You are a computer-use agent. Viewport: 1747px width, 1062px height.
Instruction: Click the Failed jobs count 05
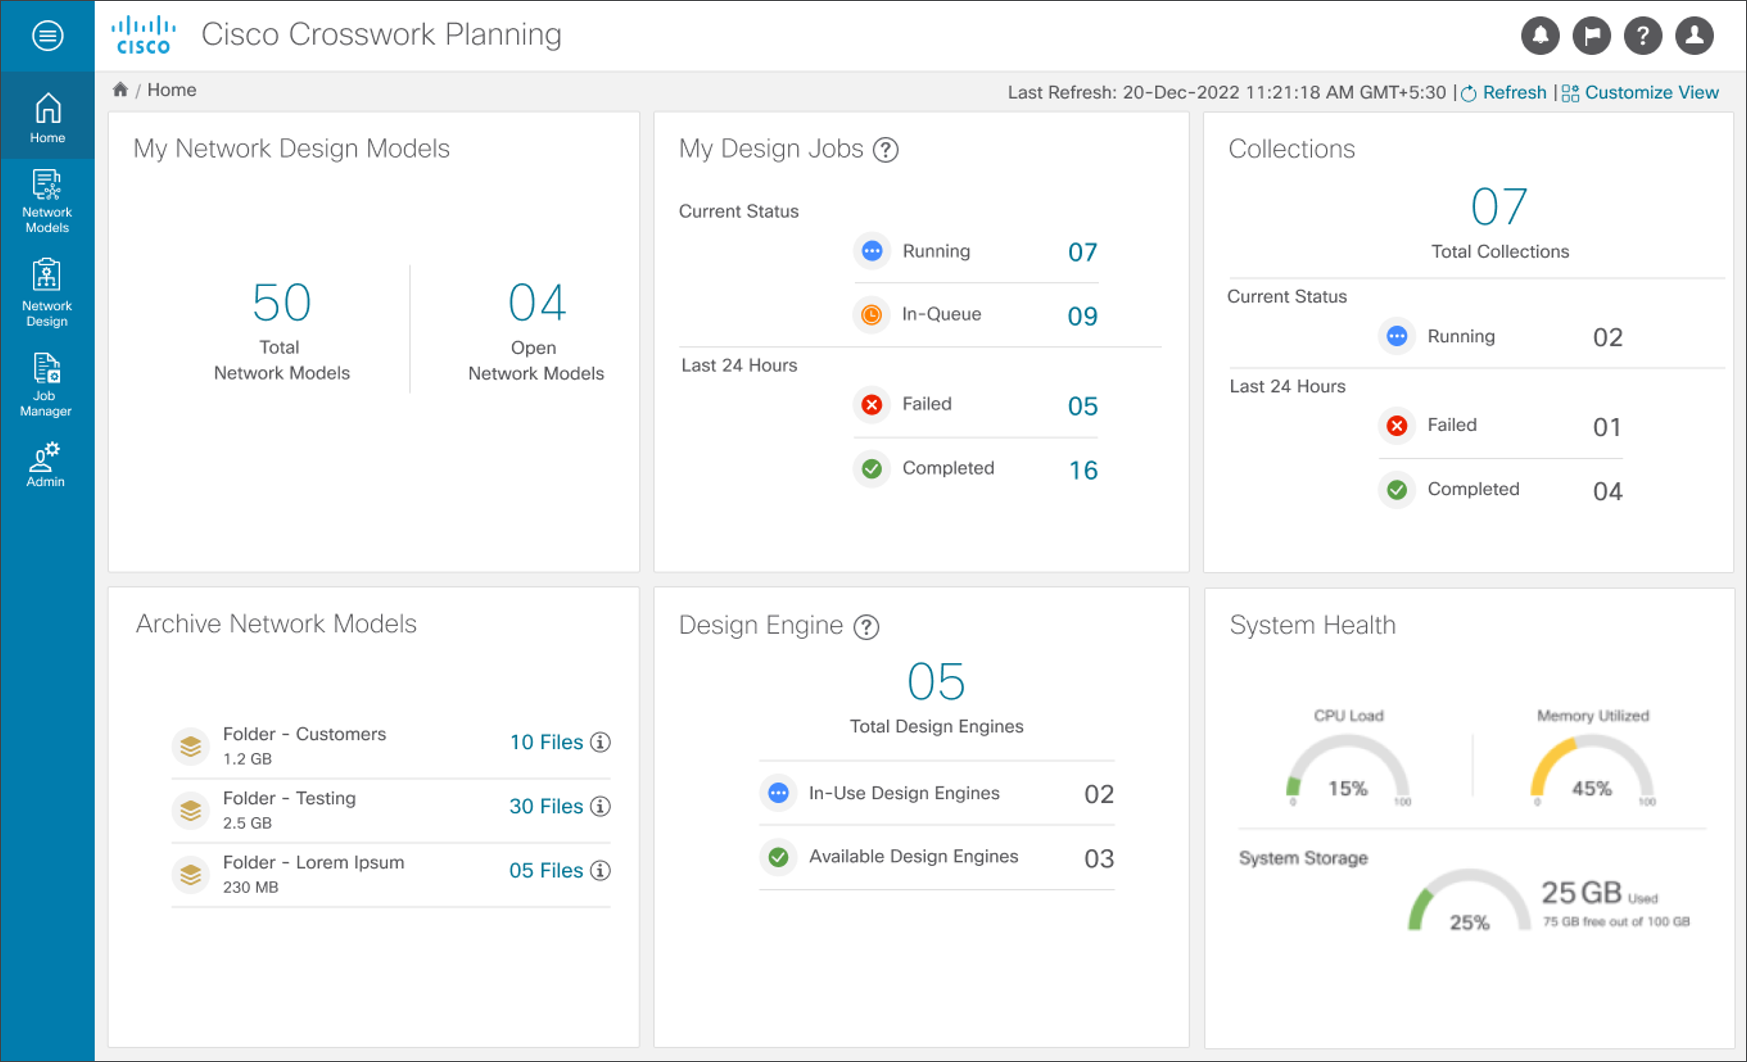pos(1082,406)
